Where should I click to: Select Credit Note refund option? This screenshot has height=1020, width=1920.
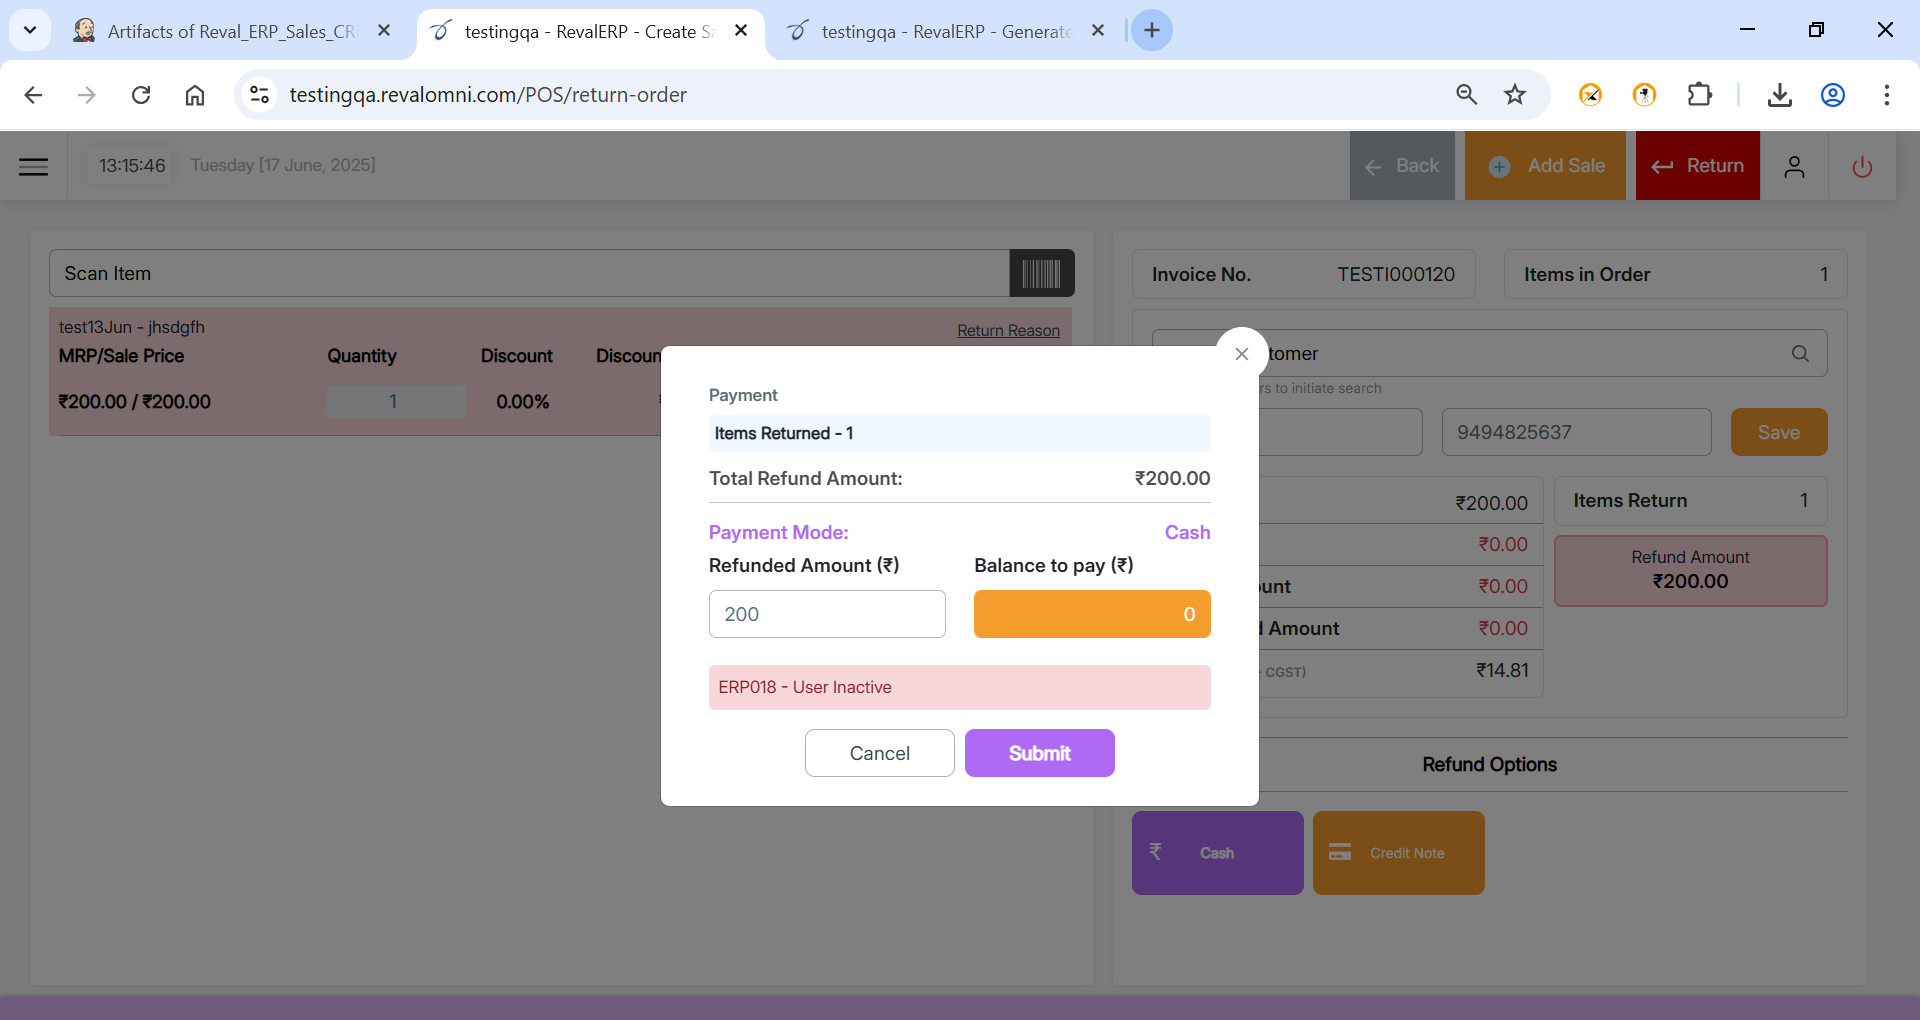click(1398, 853)
